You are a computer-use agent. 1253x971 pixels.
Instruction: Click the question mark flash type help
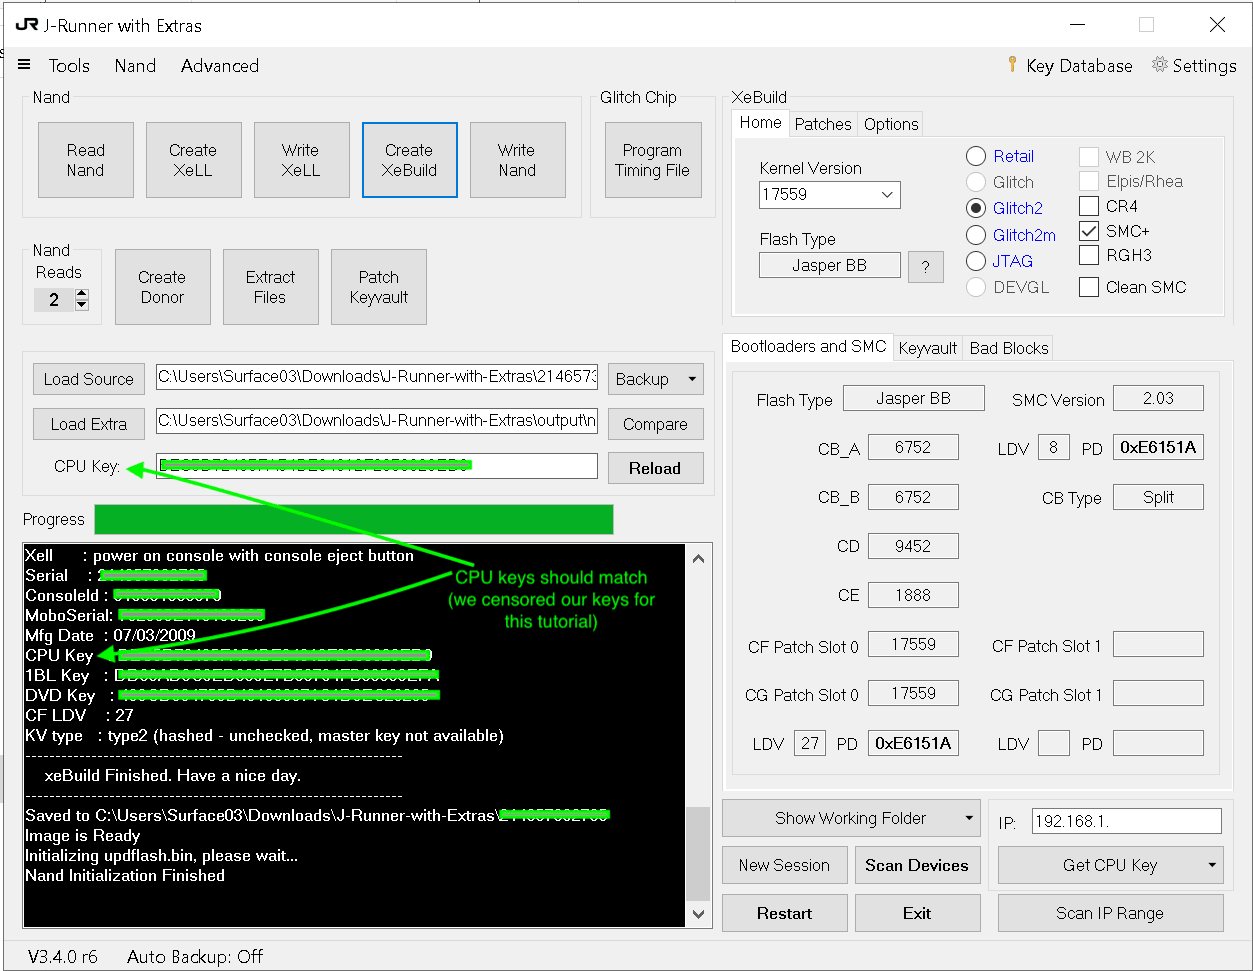[926, 267]
